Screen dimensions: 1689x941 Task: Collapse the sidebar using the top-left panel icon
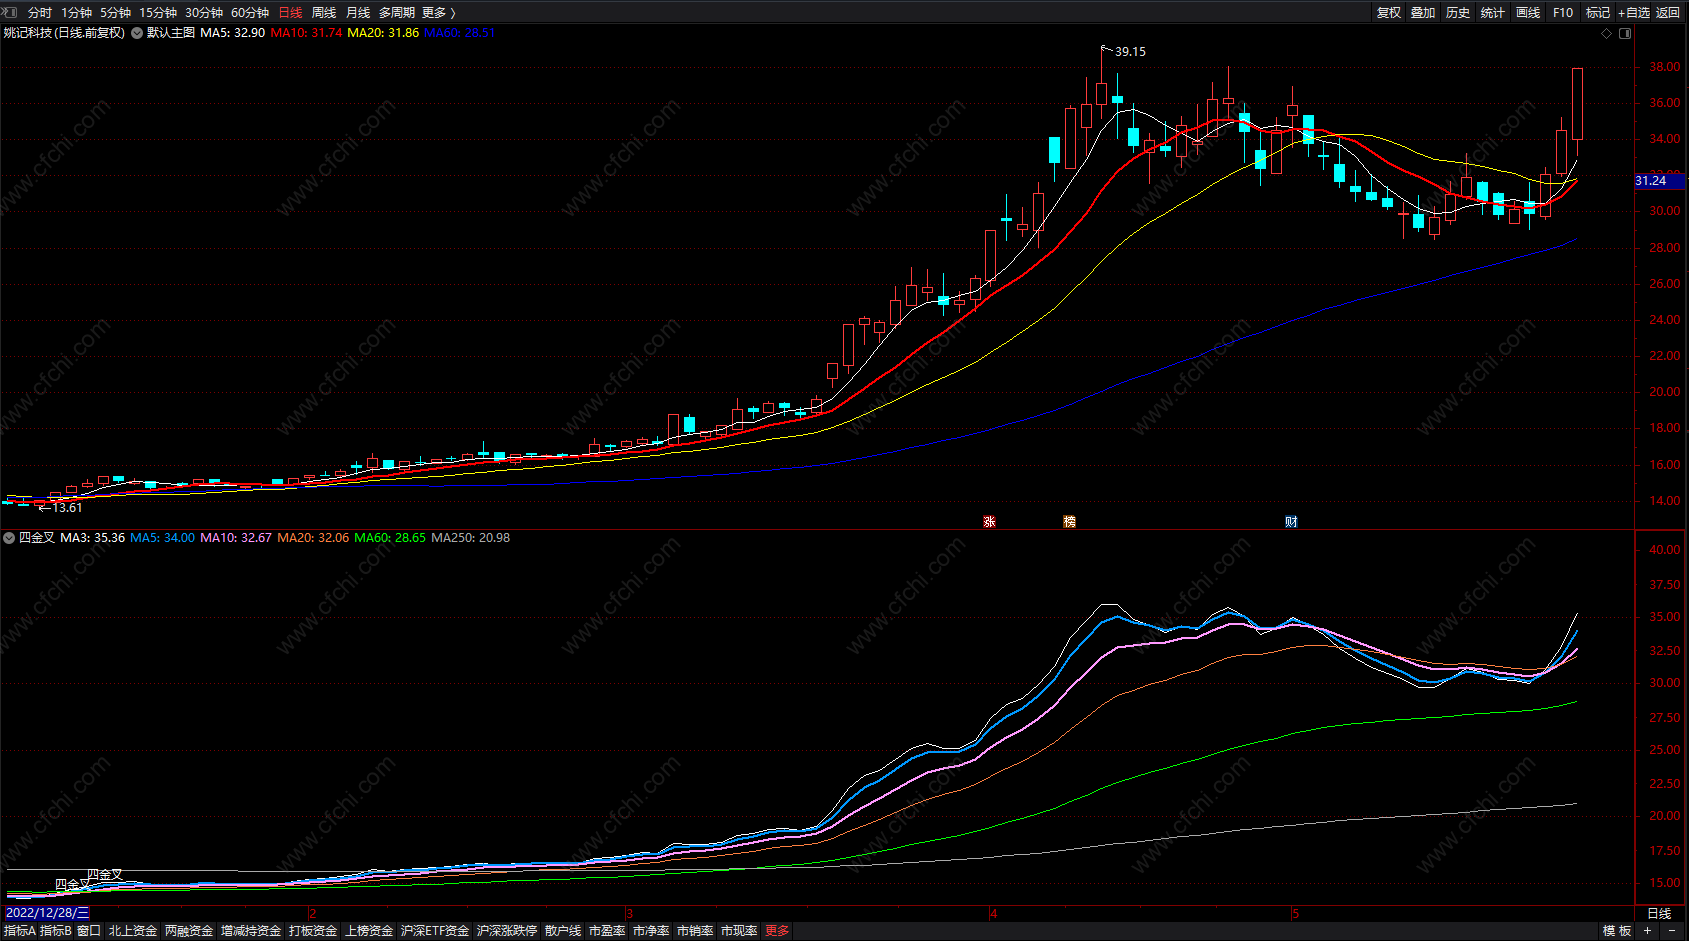10,13
